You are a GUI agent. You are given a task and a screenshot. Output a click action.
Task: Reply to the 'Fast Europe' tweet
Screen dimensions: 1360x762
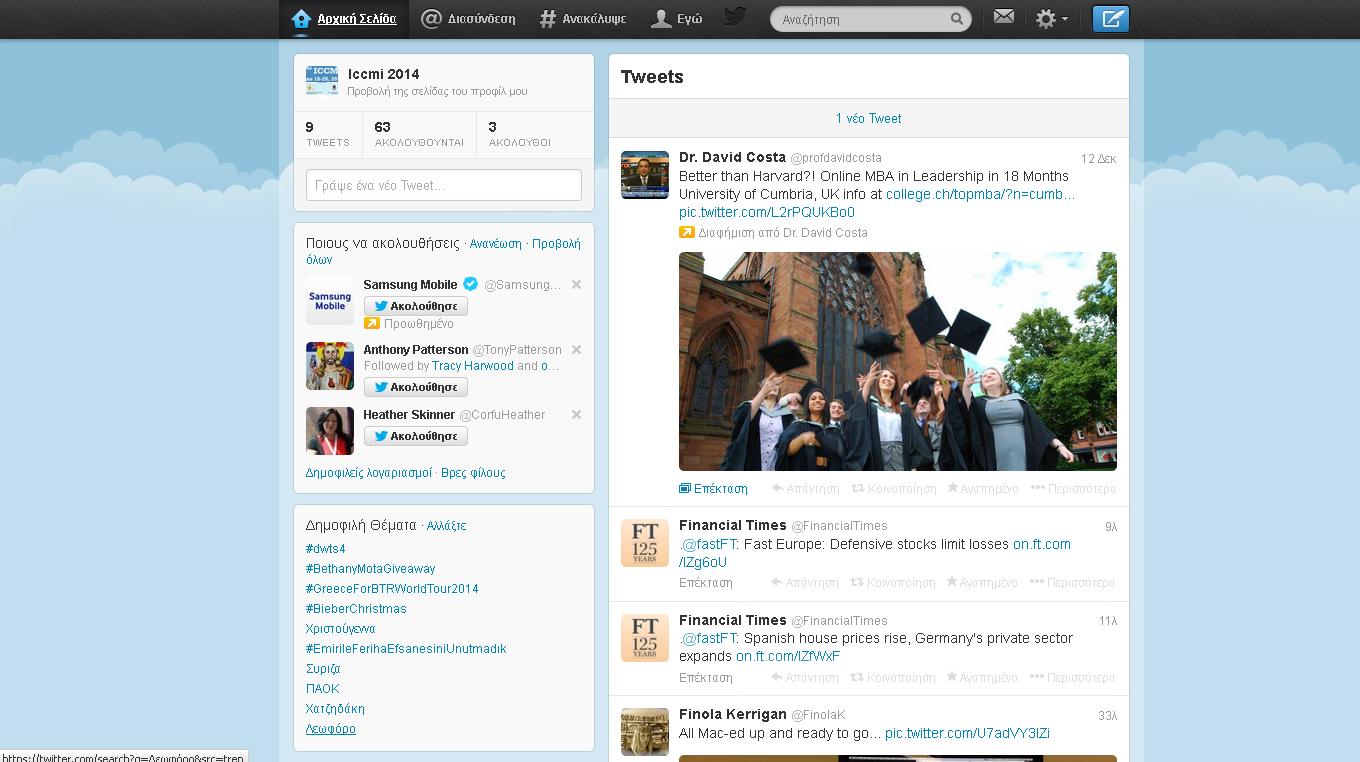(806, 583)
